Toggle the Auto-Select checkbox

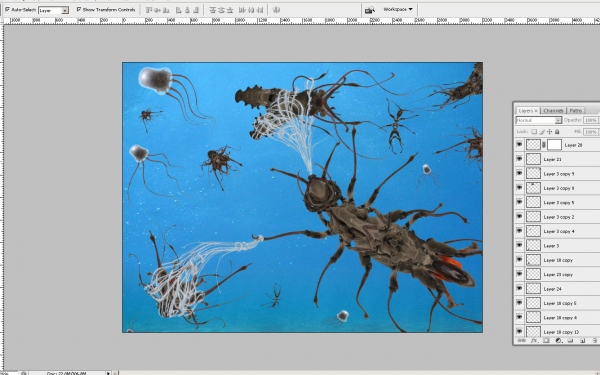pos(8,9)
